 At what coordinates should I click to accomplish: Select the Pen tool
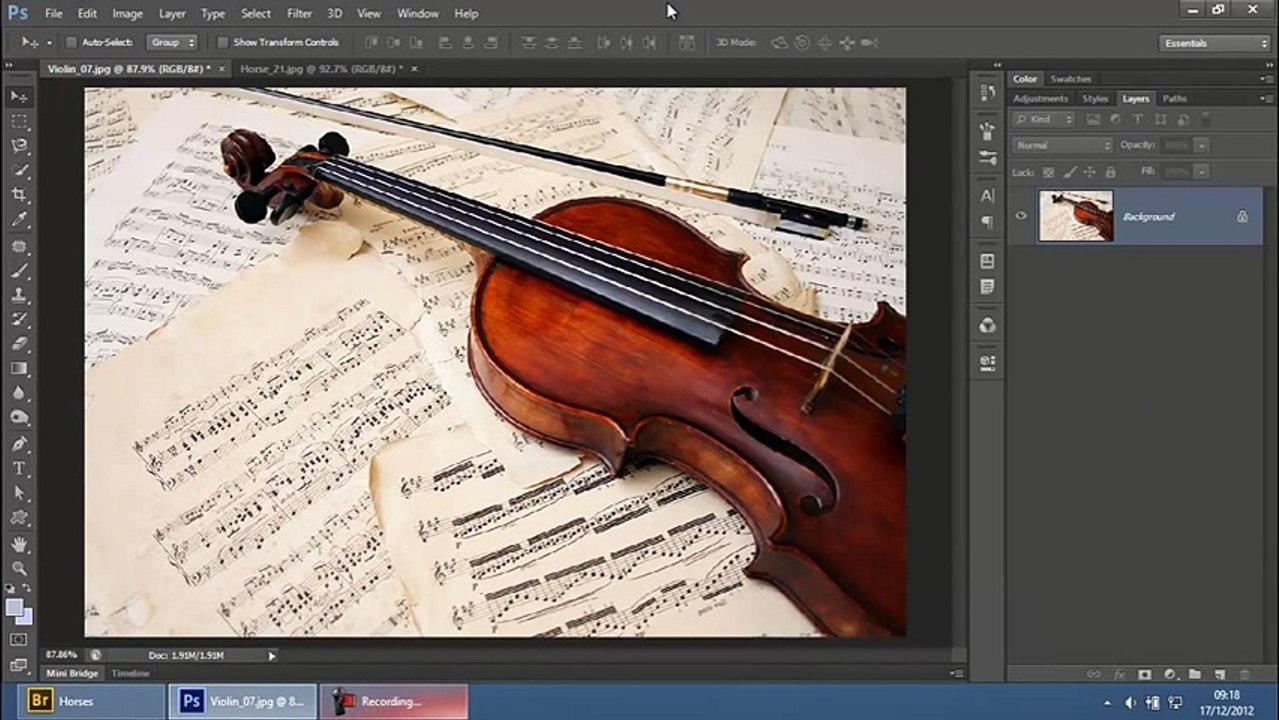(19, 444)
